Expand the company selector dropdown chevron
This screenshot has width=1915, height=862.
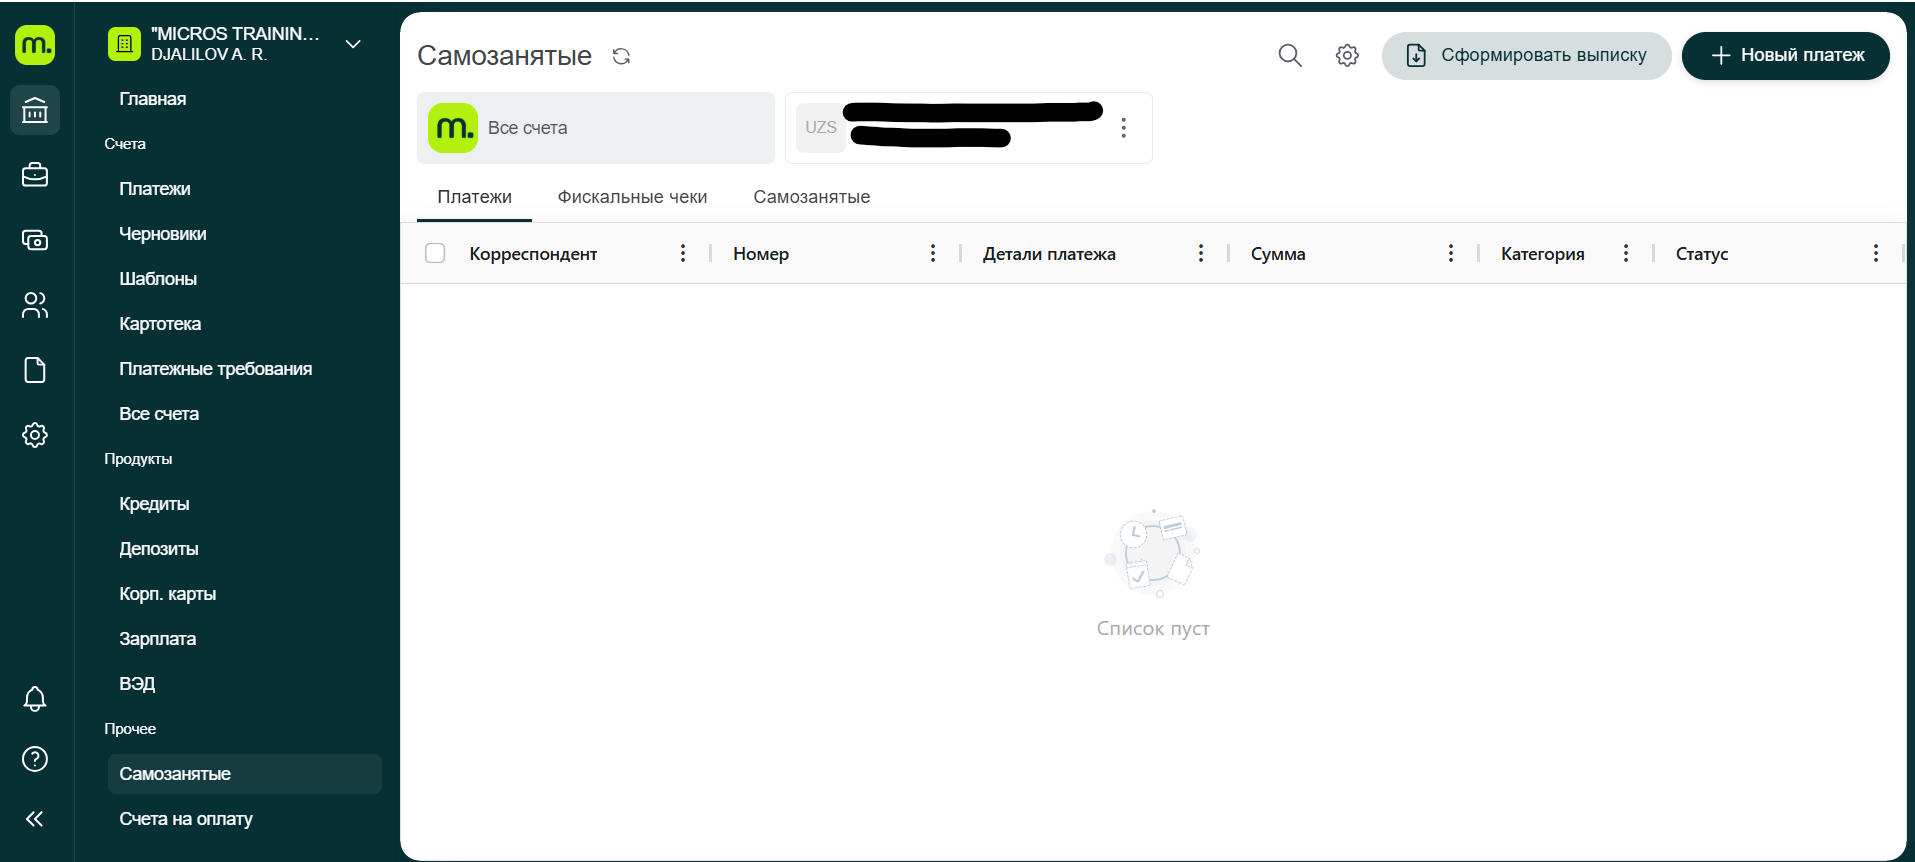point(353,44)
